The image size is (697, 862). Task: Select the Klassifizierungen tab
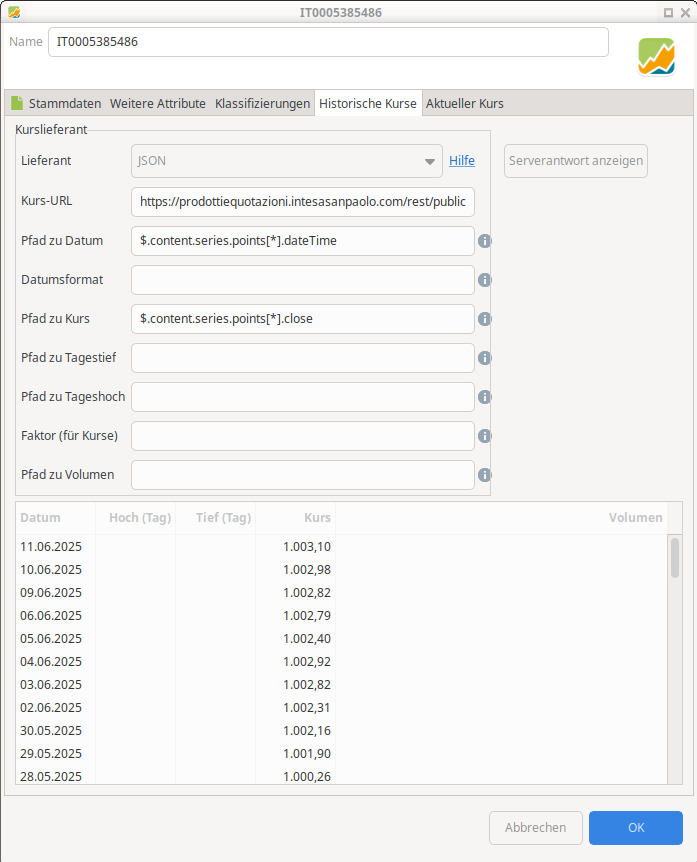click(x=262, y=103)
